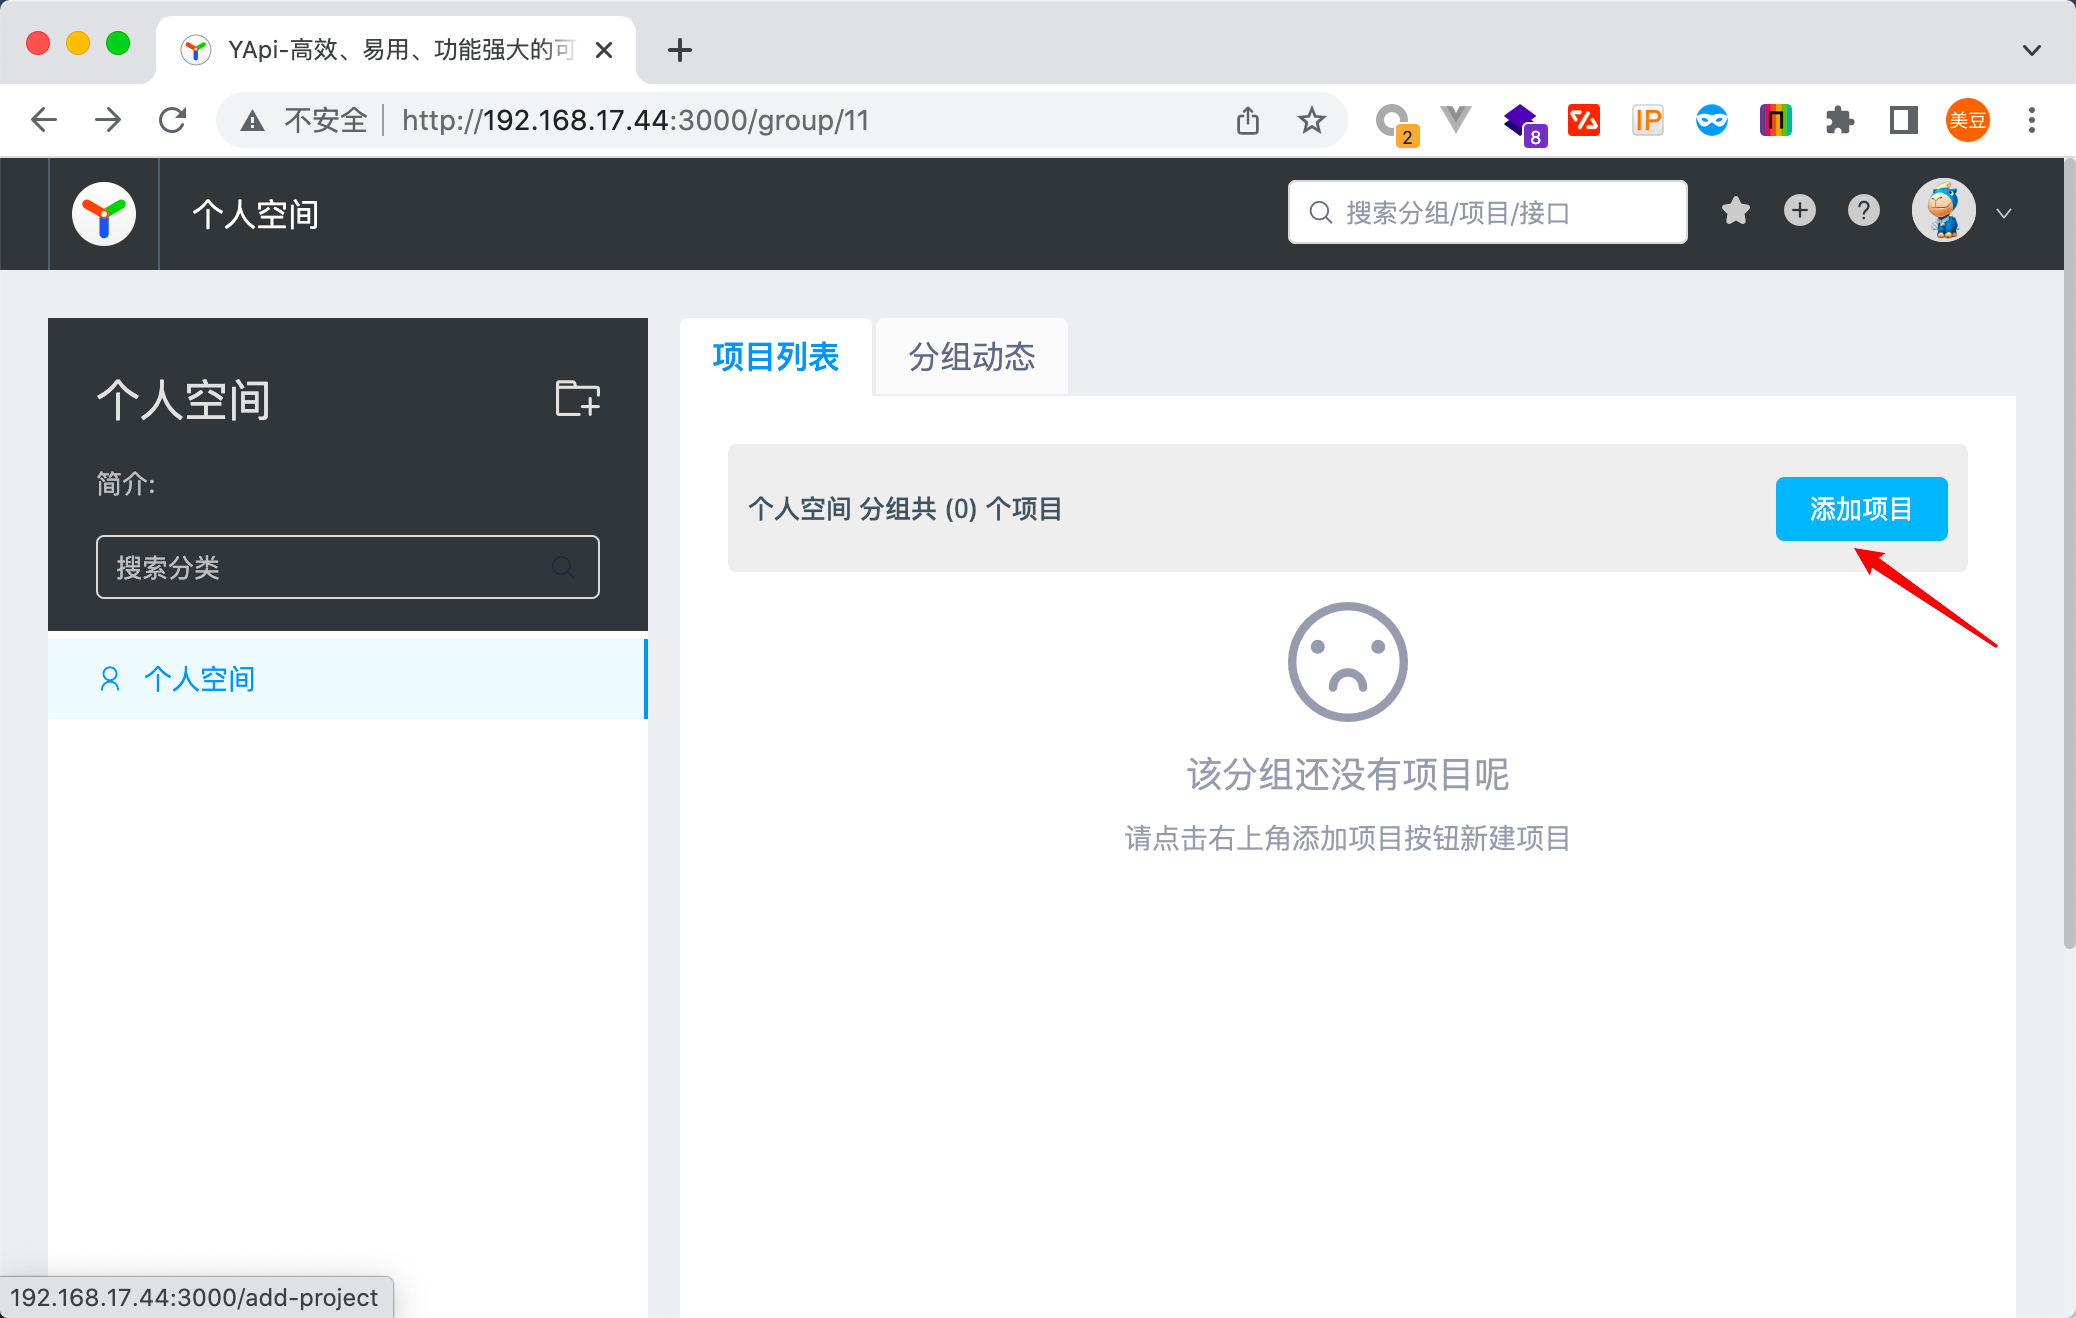Click the 添加项目 button
This screenshot has height=1318, width=2076.
pyautogui.click(x=1861, y=509)
